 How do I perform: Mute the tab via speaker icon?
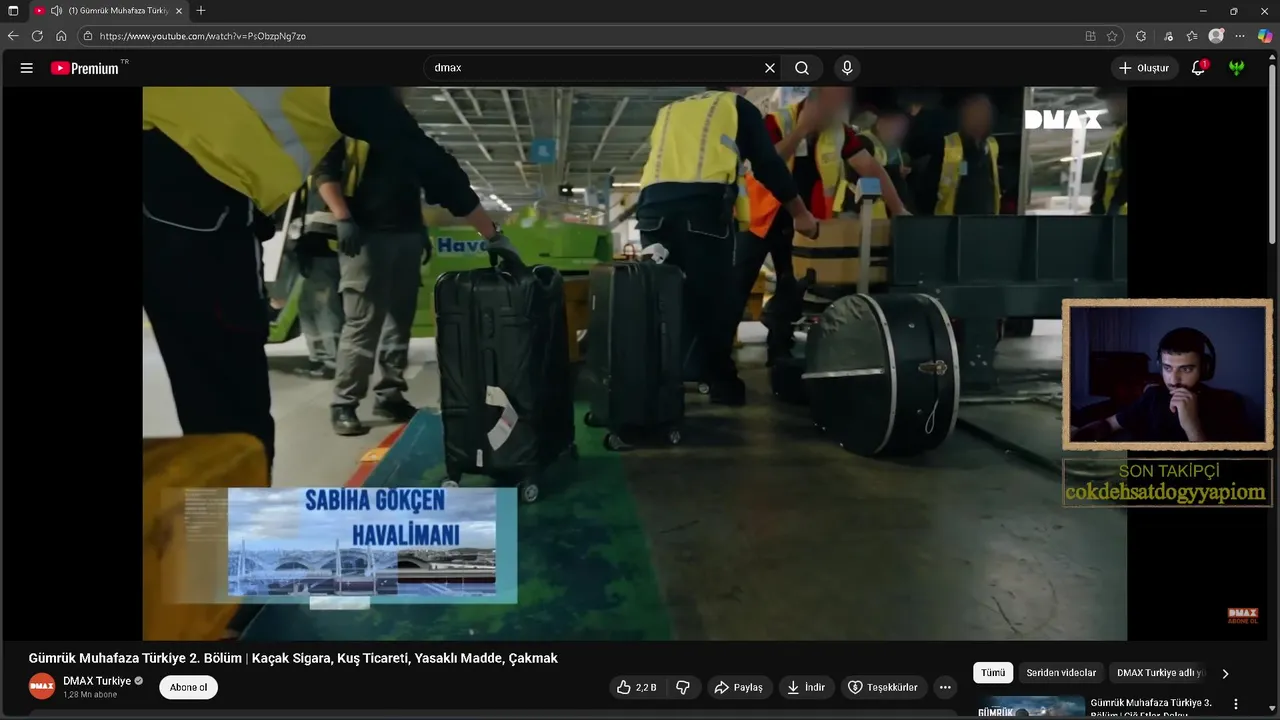tap(56, 10)
